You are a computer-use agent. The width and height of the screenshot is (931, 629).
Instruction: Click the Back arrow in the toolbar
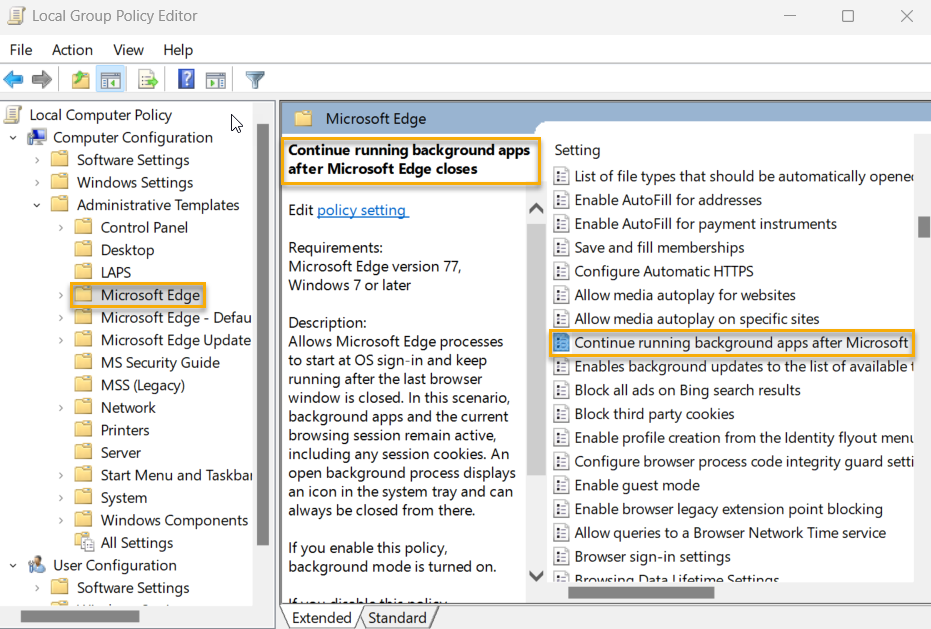point(14,80)
